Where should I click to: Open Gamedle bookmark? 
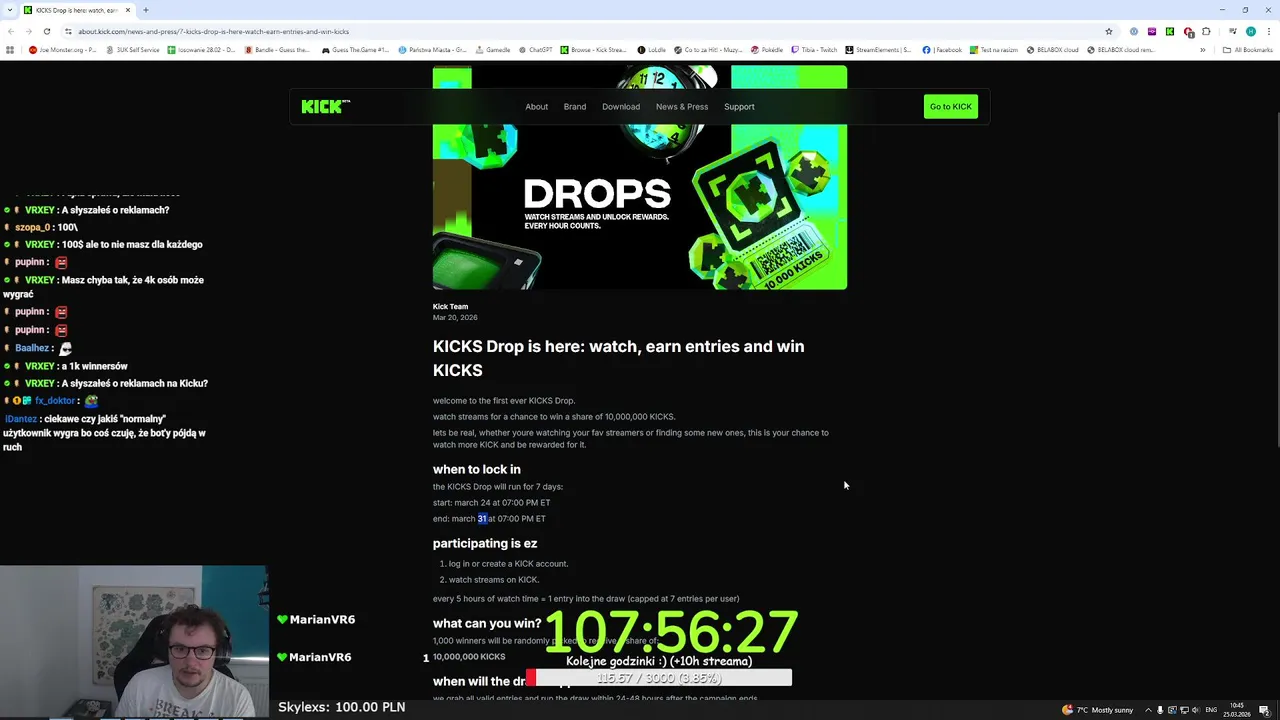(x=492, y=50)
